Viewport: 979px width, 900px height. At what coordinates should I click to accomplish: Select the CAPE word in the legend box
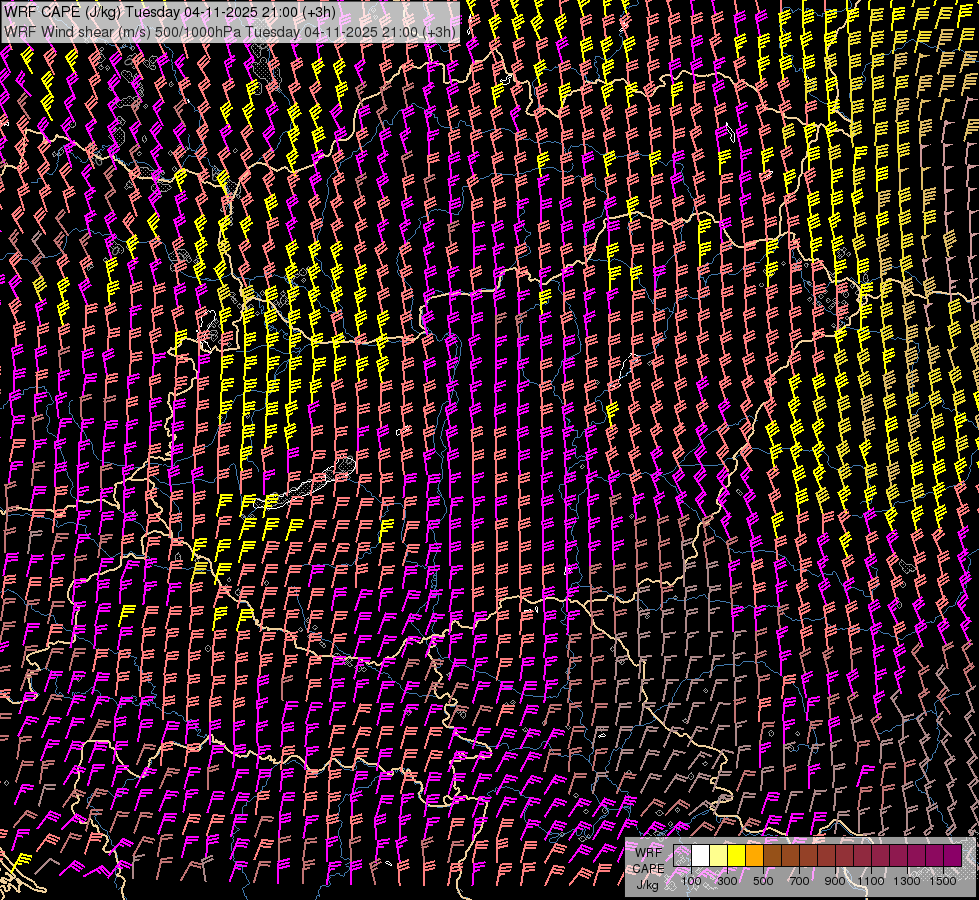point(648,869)
